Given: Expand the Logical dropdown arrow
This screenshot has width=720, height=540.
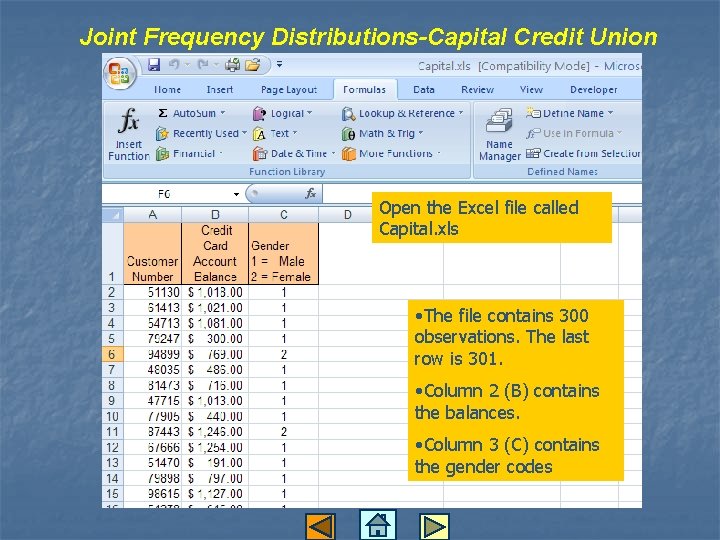Looking at the screenshot, I should point(309,113).
